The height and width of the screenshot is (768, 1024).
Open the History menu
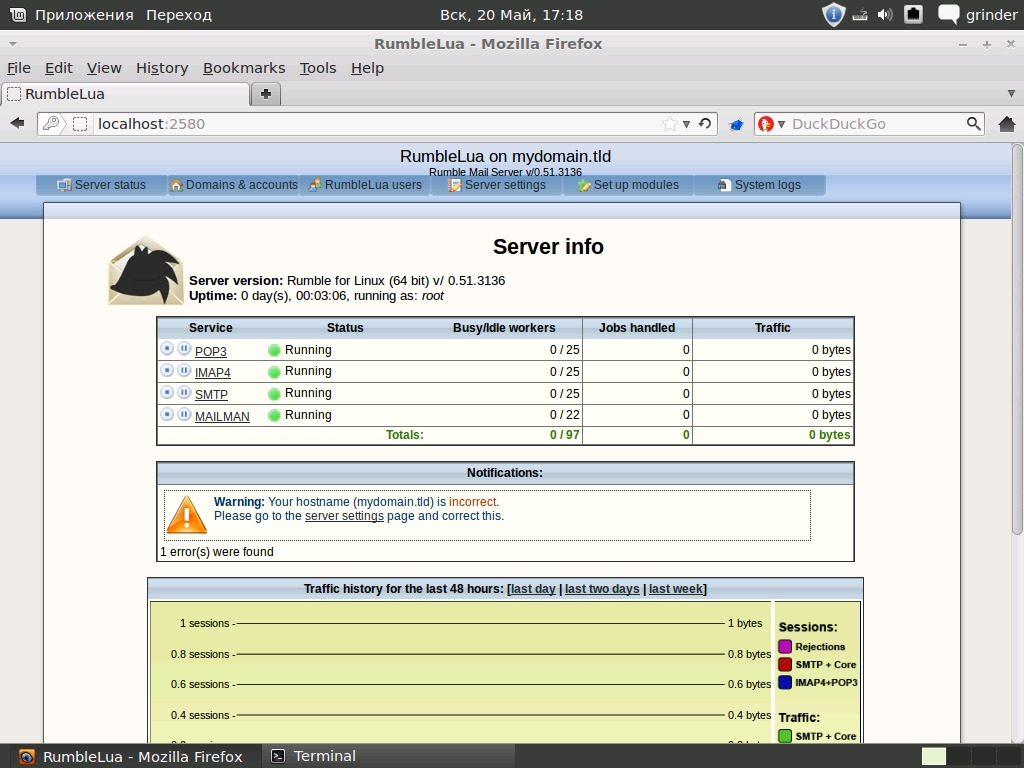tap(162, 68)
